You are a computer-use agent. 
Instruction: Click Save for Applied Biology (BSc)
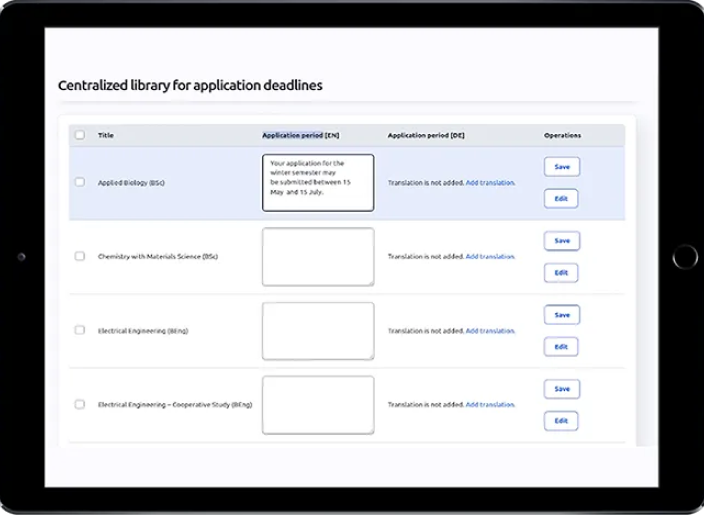click(561, 167)
